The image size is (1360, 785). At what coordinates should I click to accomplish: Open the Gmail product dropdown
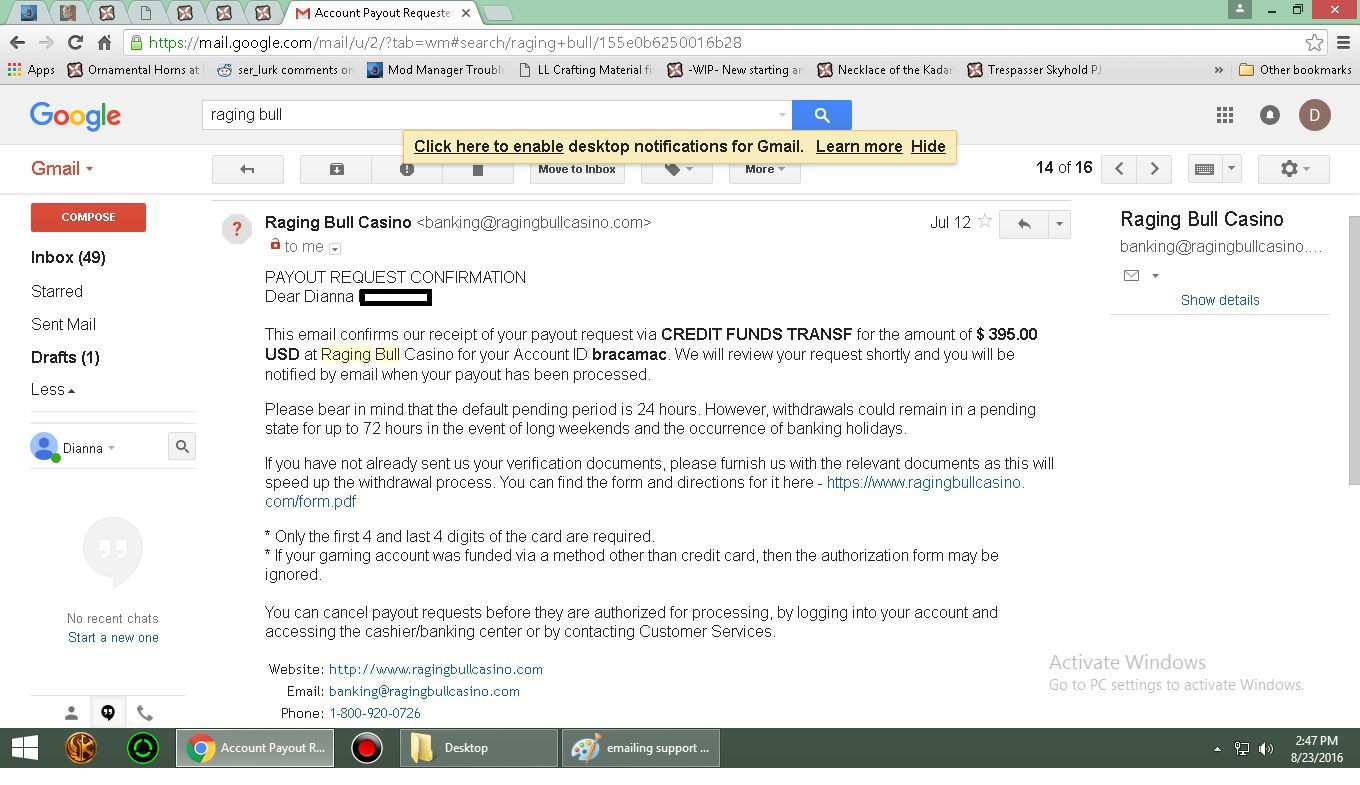[x=62, y=169]
